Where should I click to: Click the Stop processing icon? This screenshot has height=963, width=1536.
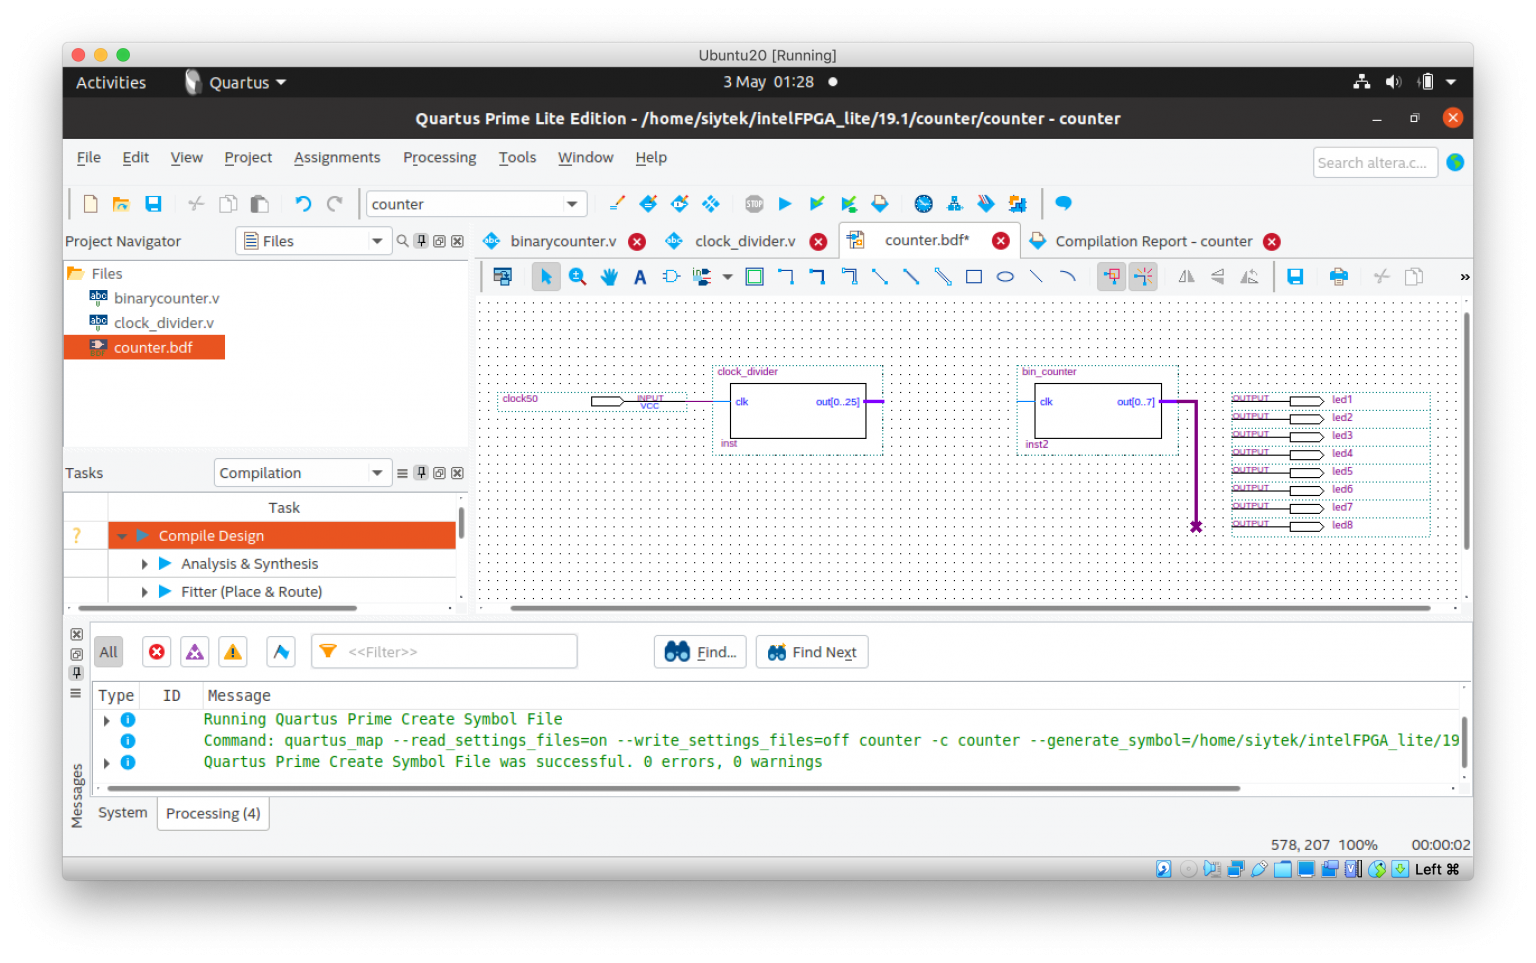point(753,203)
